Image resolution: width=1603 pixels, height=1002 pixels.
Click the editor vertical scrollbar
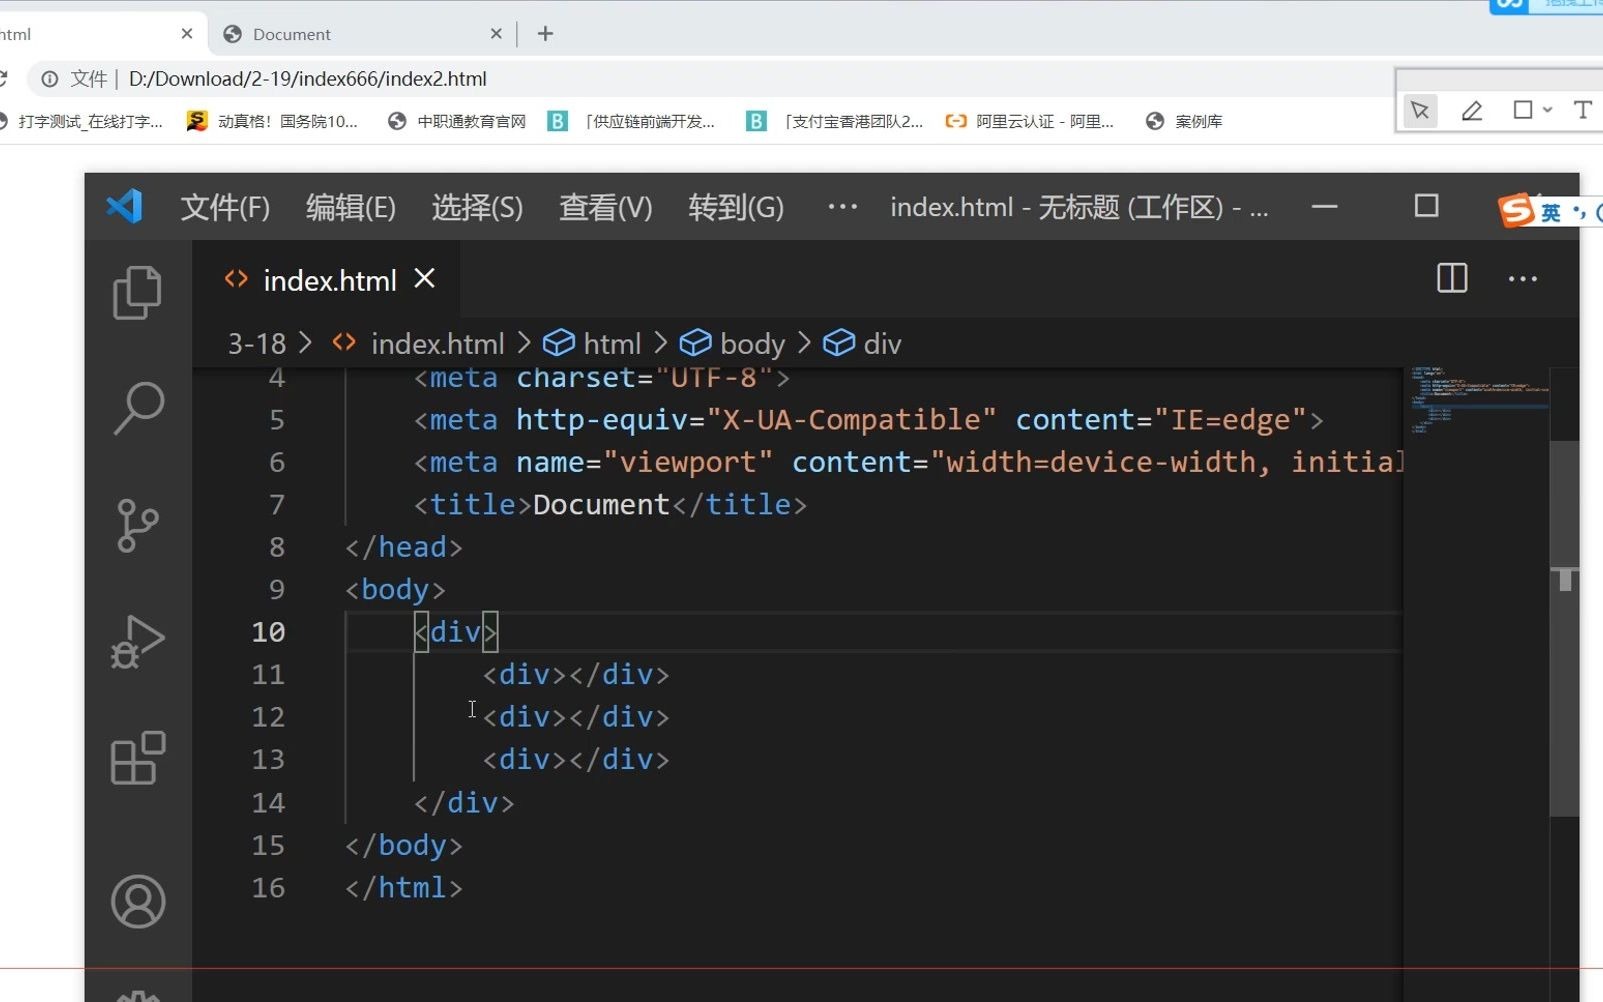click(x=1565, y=630)
